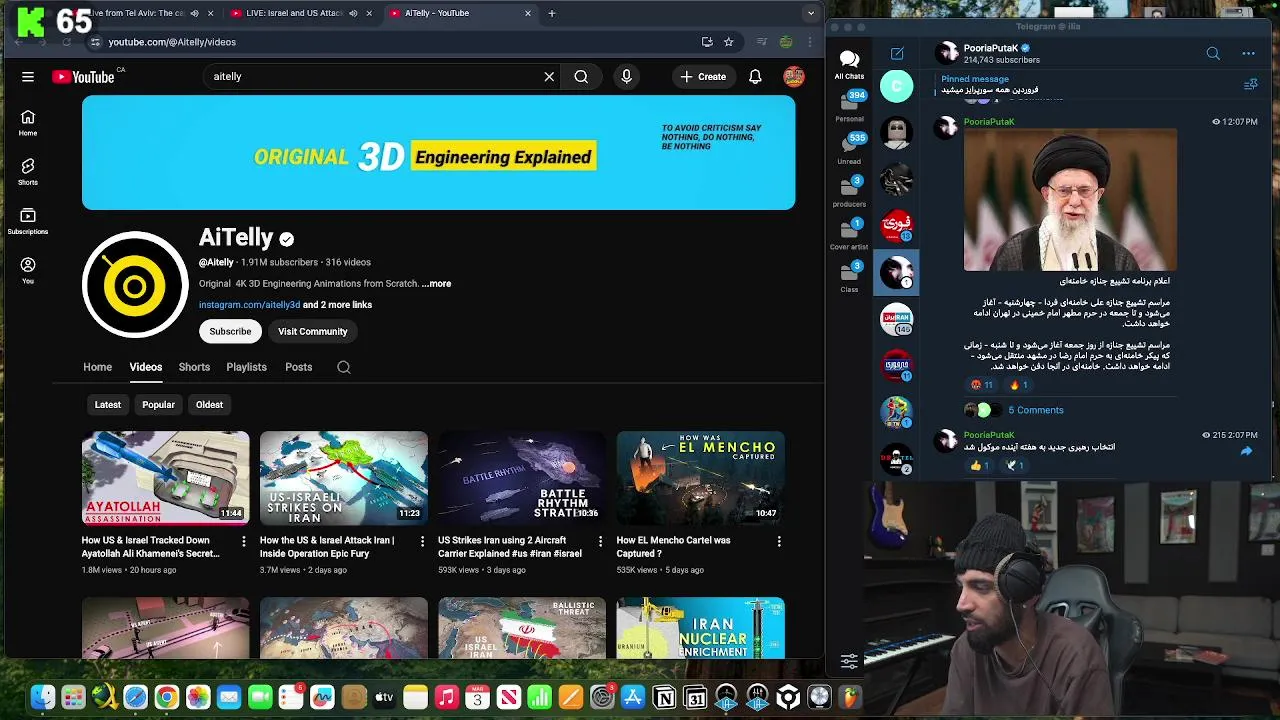Screen dimensions: 1280x720
Task: Open a new Chrome tab with the plus
Action: (551, 13)
